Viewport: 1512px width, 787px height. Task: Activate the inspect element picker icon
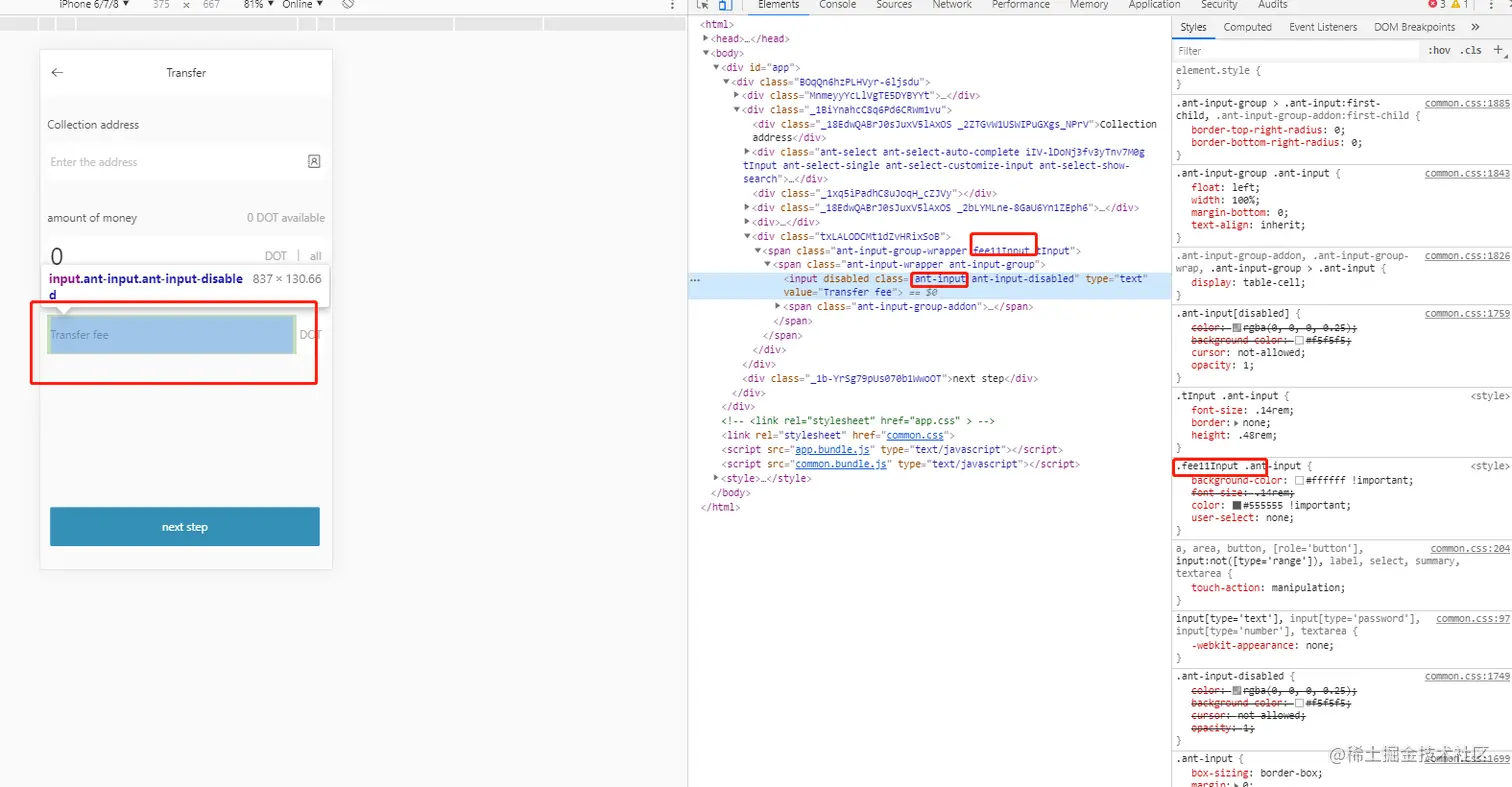pos(703,4)
